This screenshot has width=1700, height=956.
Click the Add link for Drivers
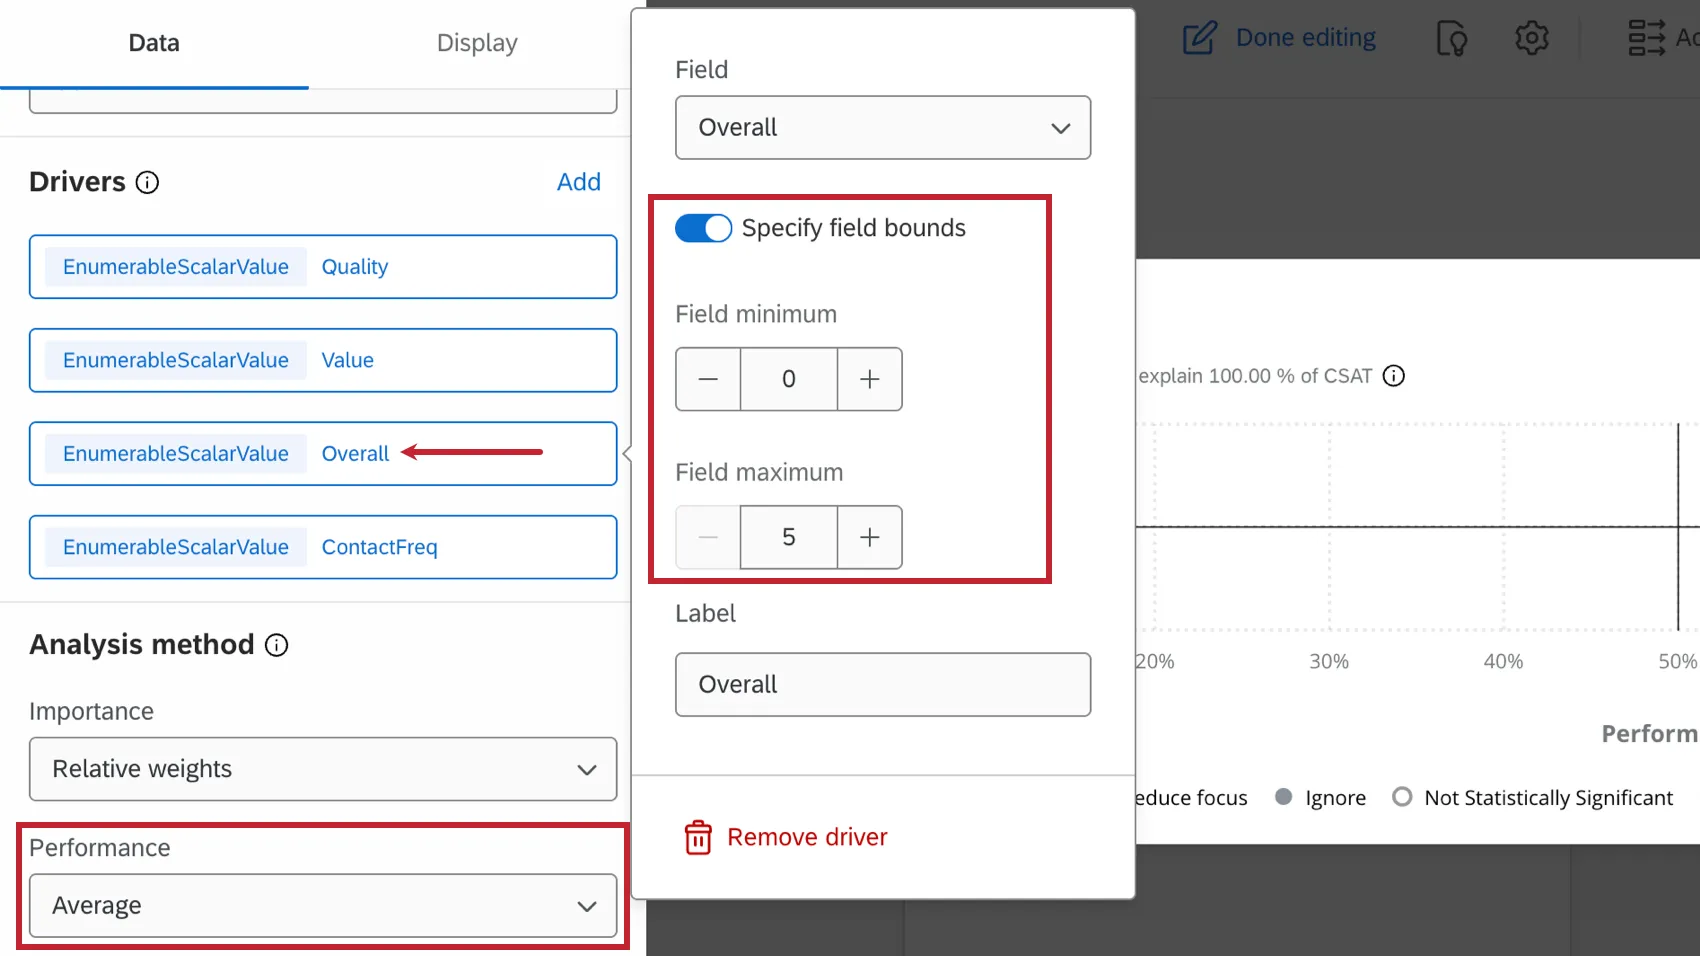[579, 182]
